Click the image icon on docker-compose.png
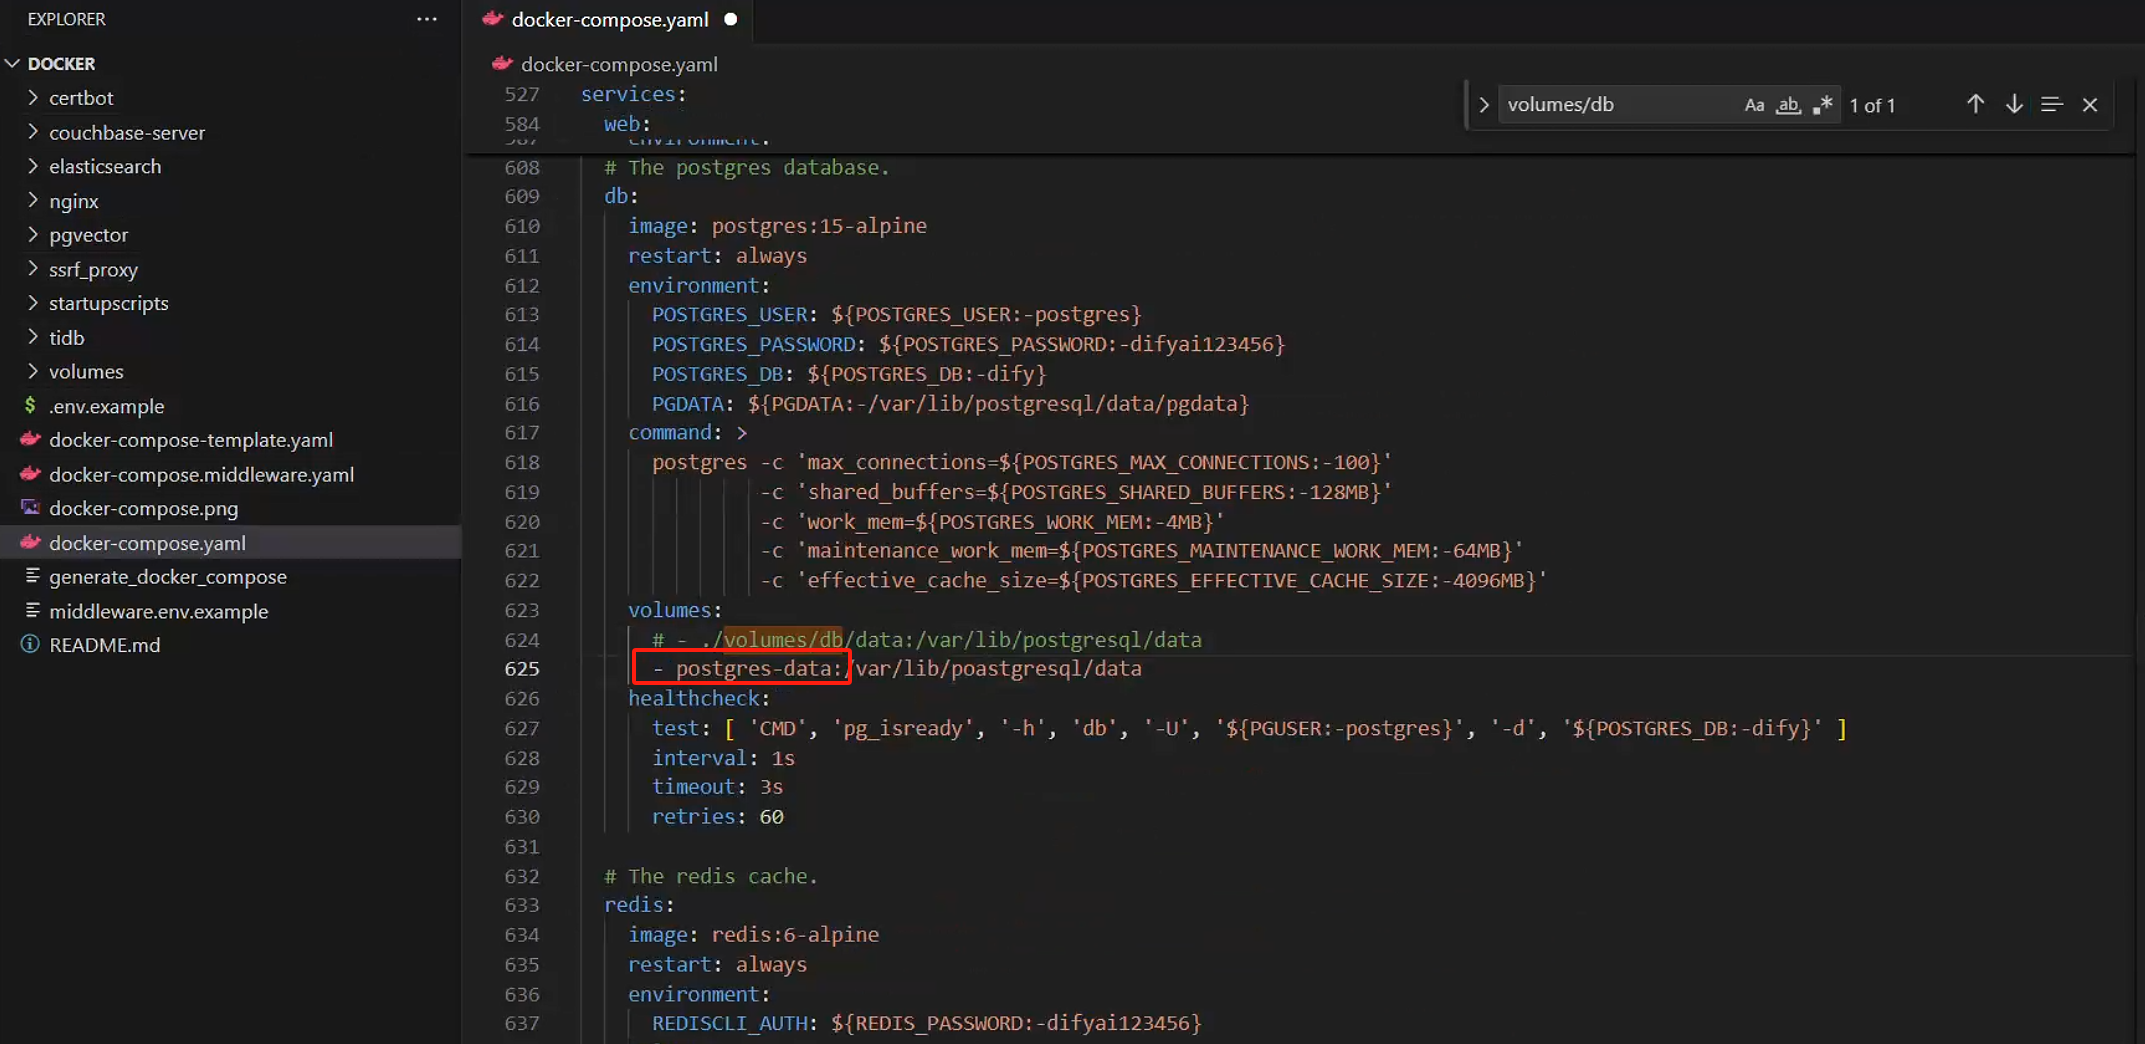This screenshot has height=1044, width=2145. [x=30, y=508]
